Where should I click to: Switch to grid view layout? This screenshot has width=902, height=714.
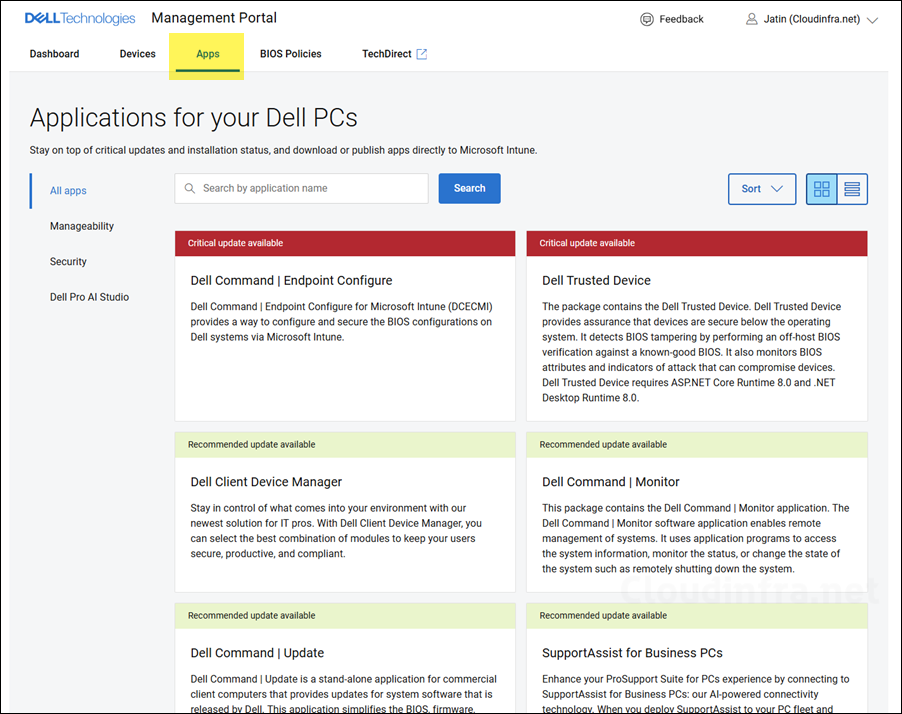(822, 189)
